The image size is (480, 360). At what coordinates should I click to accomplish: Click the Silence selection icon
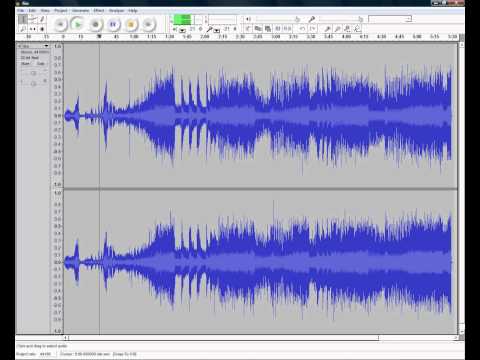287,29
